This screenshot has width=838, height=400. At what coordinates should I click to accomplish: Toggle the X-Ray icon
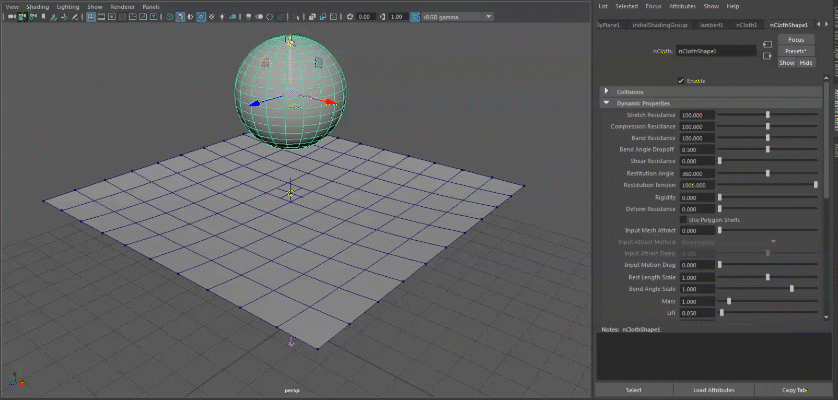[x=312, y=17]
